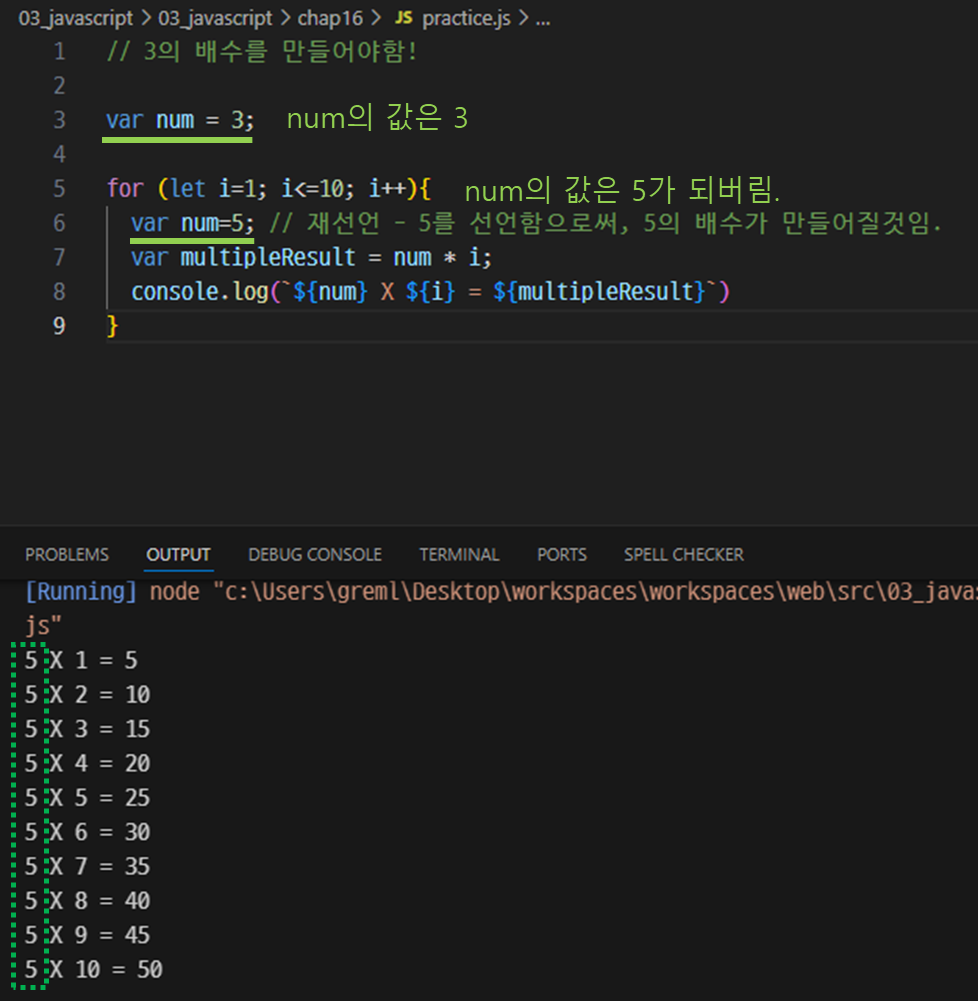The height and width of the screenshot is (1001, 978).
Task: Click output line '5 X 2 = 10'
Action: [x=87, y=695]
